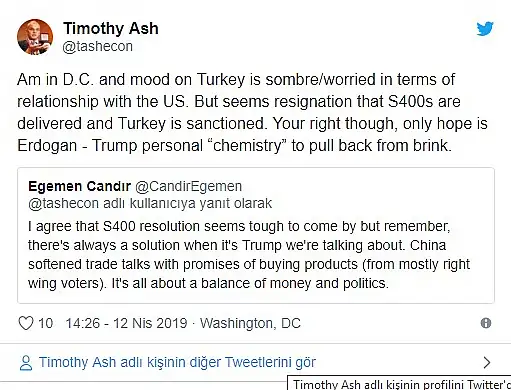The image size is (511, 390).
Task: Click the like count number 10
Action: point(45,323)
